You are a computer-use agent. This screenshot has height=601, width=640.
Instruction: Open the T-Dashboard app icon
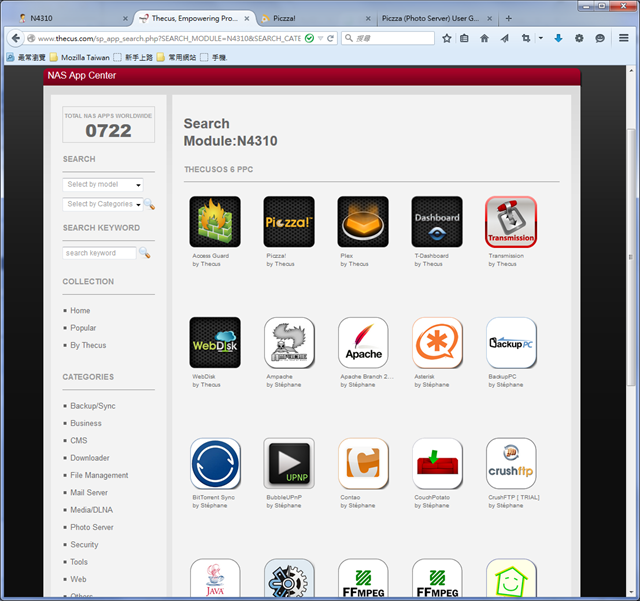tap(437, 222)
